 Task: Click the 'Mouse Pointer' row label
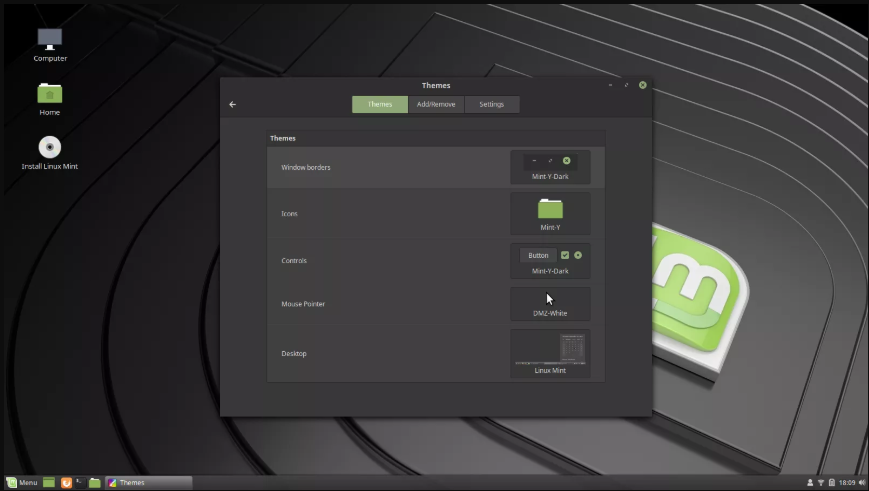[303, 304]
